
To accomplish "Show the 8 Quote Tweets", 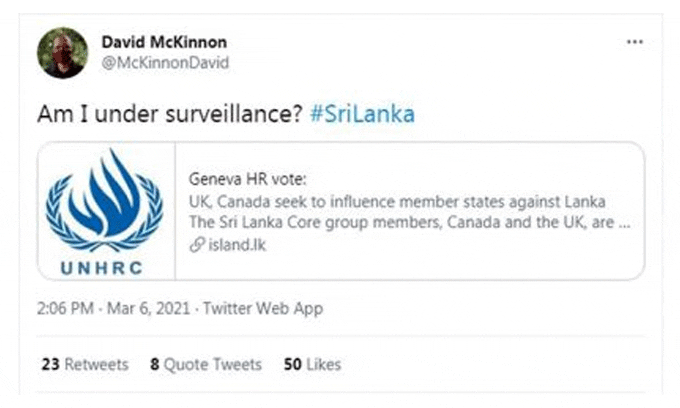I will (x=206, y=364).
